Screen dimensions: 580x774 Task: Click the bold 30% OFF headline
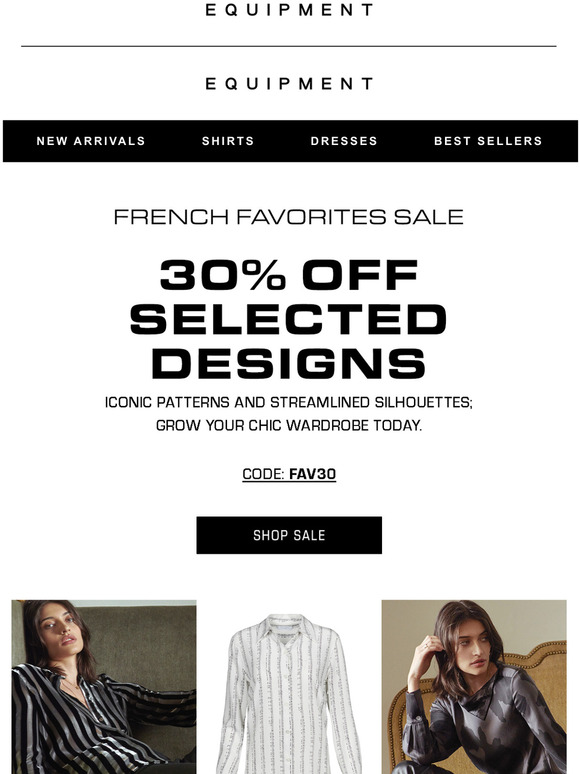click(289, 275)
